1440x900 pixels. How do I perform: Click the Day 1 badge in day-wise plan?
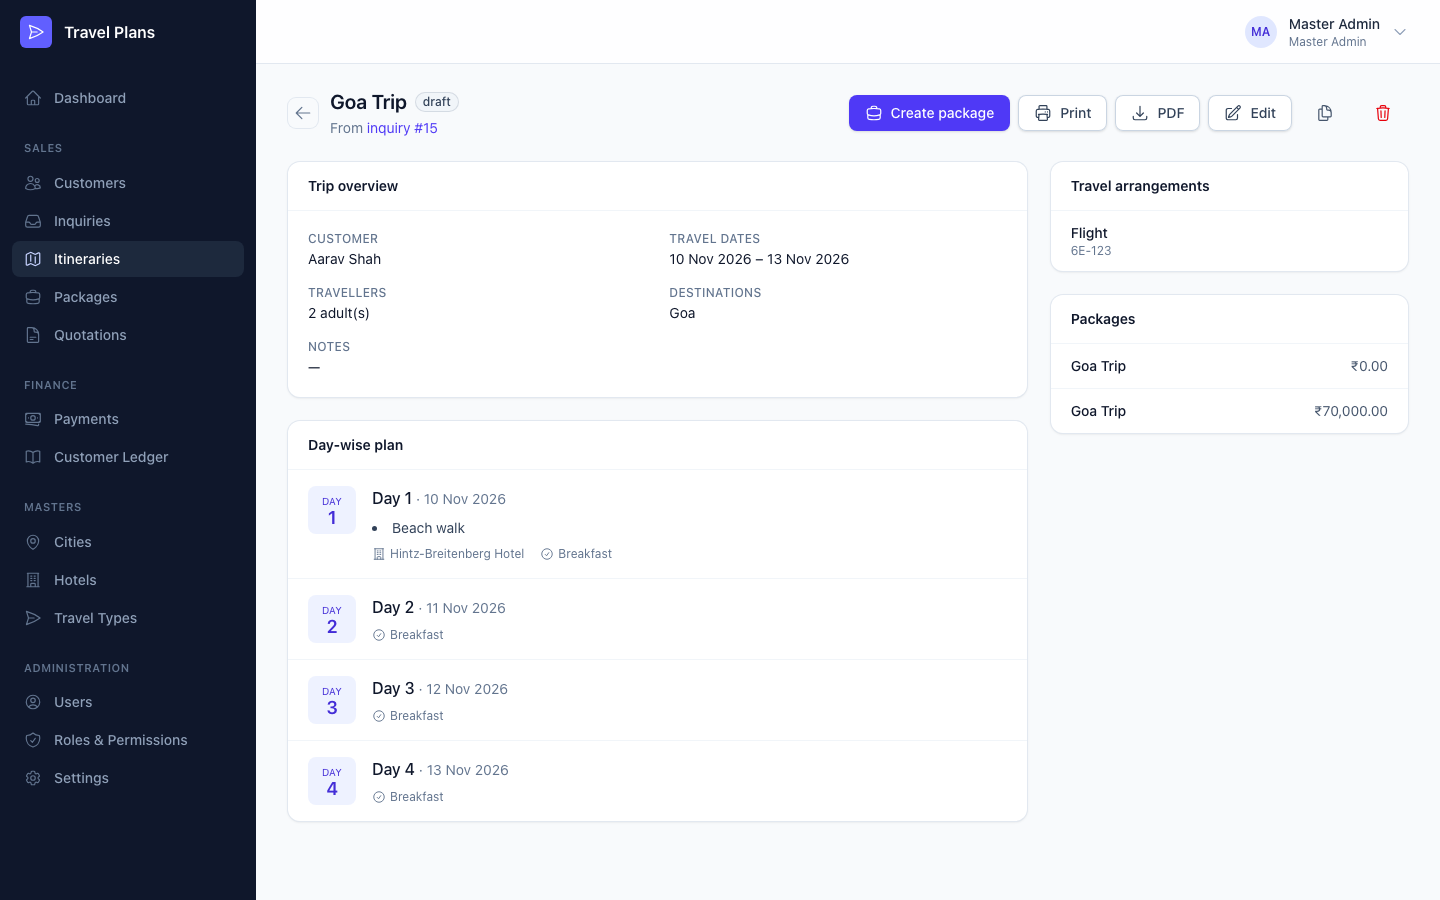pyautogui.click(x=332, y=510)
